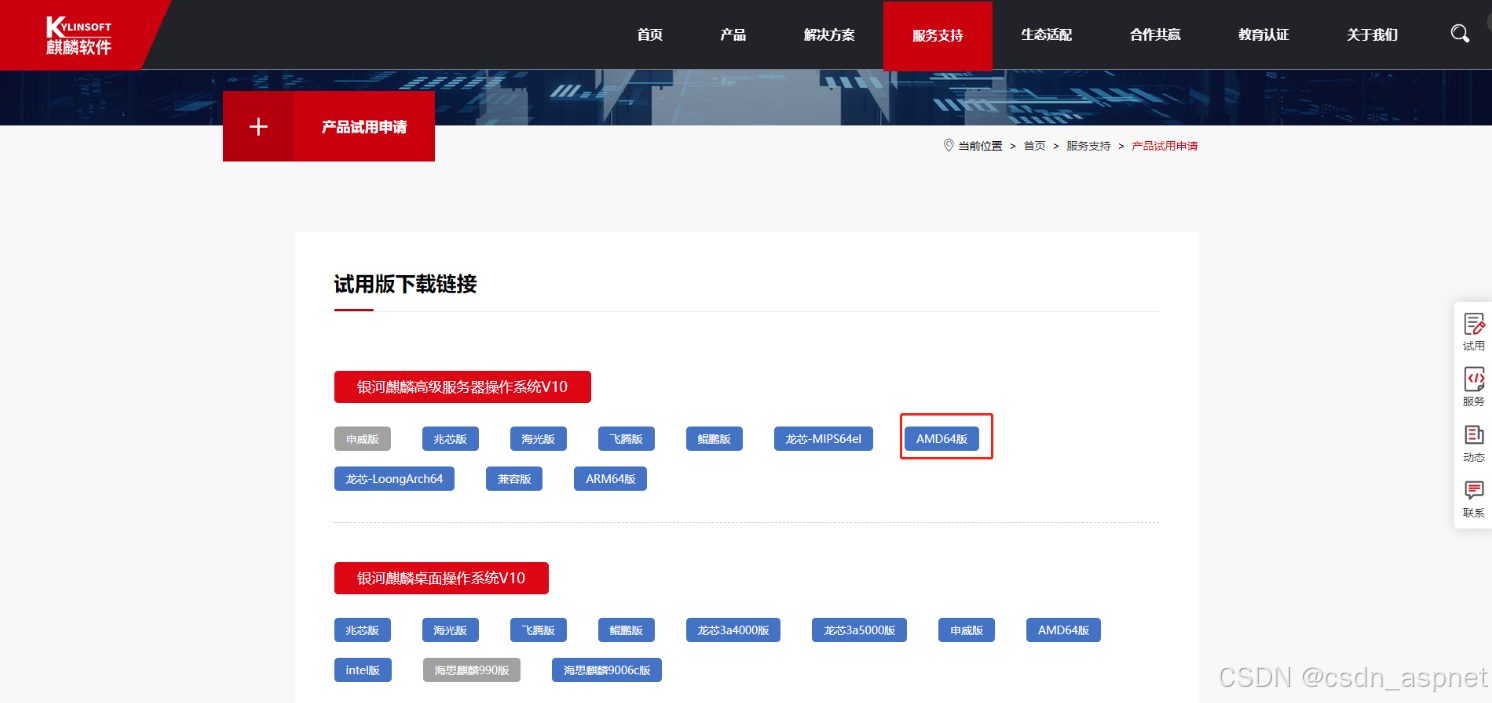Click the Kylinsoft logo in header
This screenshot has width=1492, height=703.
(78, 35)
